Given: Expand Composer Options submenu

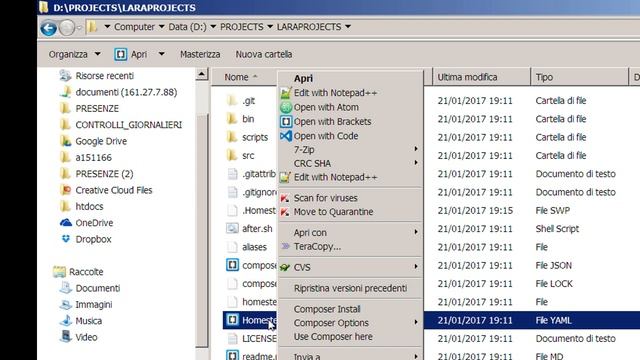Looking at the screenshot, I should 351,323.
